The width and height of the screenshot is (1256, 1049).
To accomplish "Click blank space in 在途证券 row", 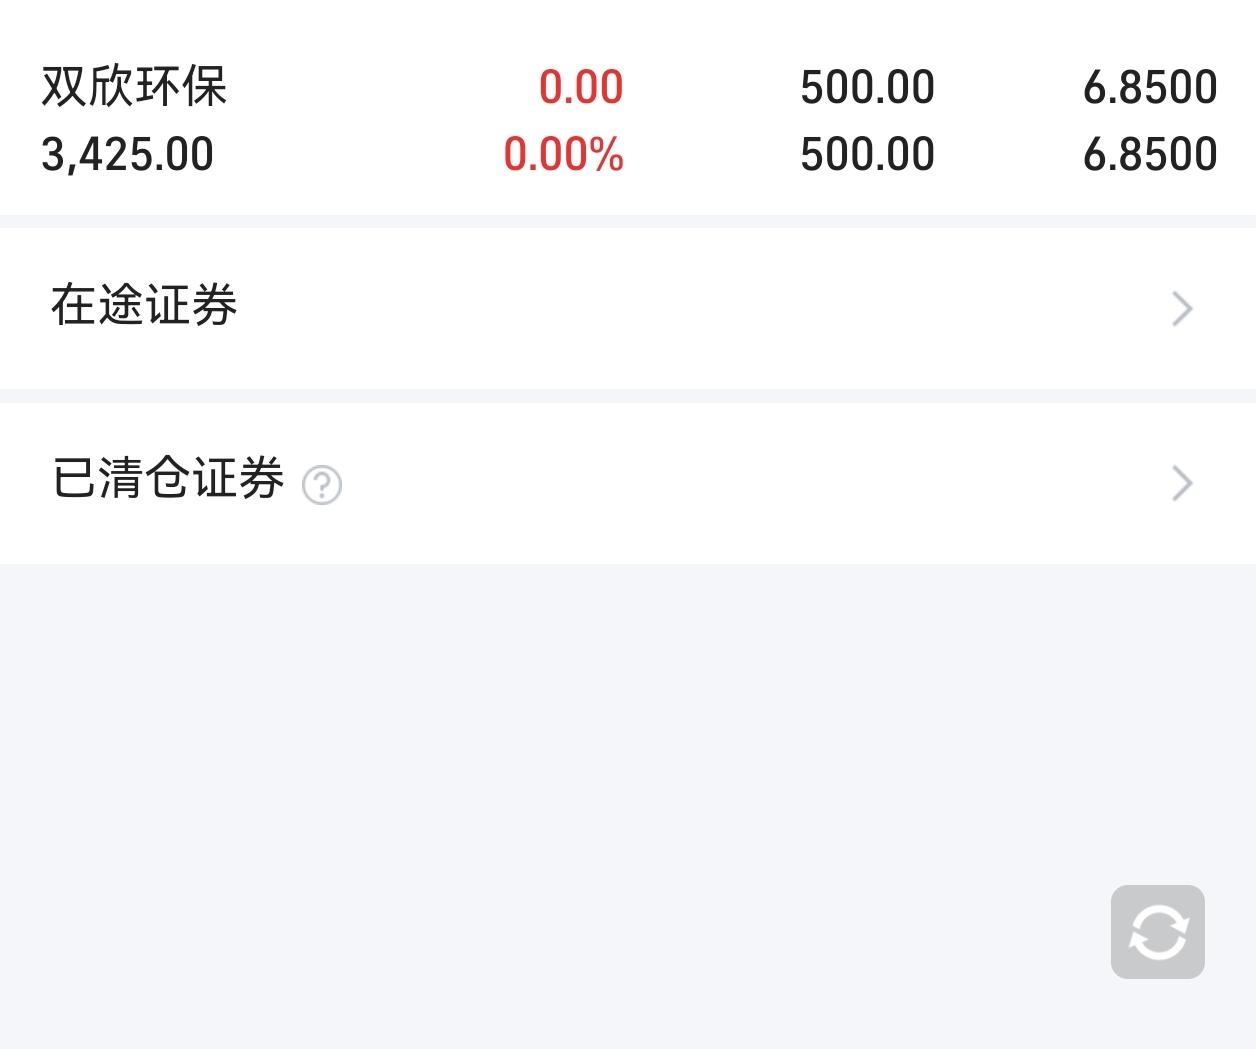I will click(x=700, y=308).
